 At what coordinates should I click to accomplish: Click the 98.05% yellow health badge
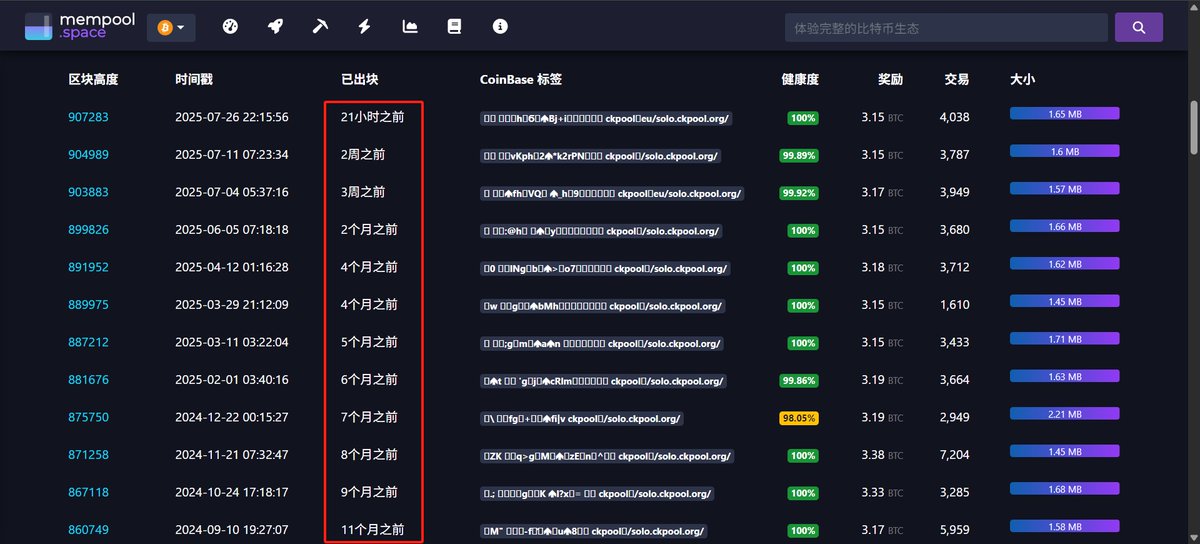coord(799,418)
